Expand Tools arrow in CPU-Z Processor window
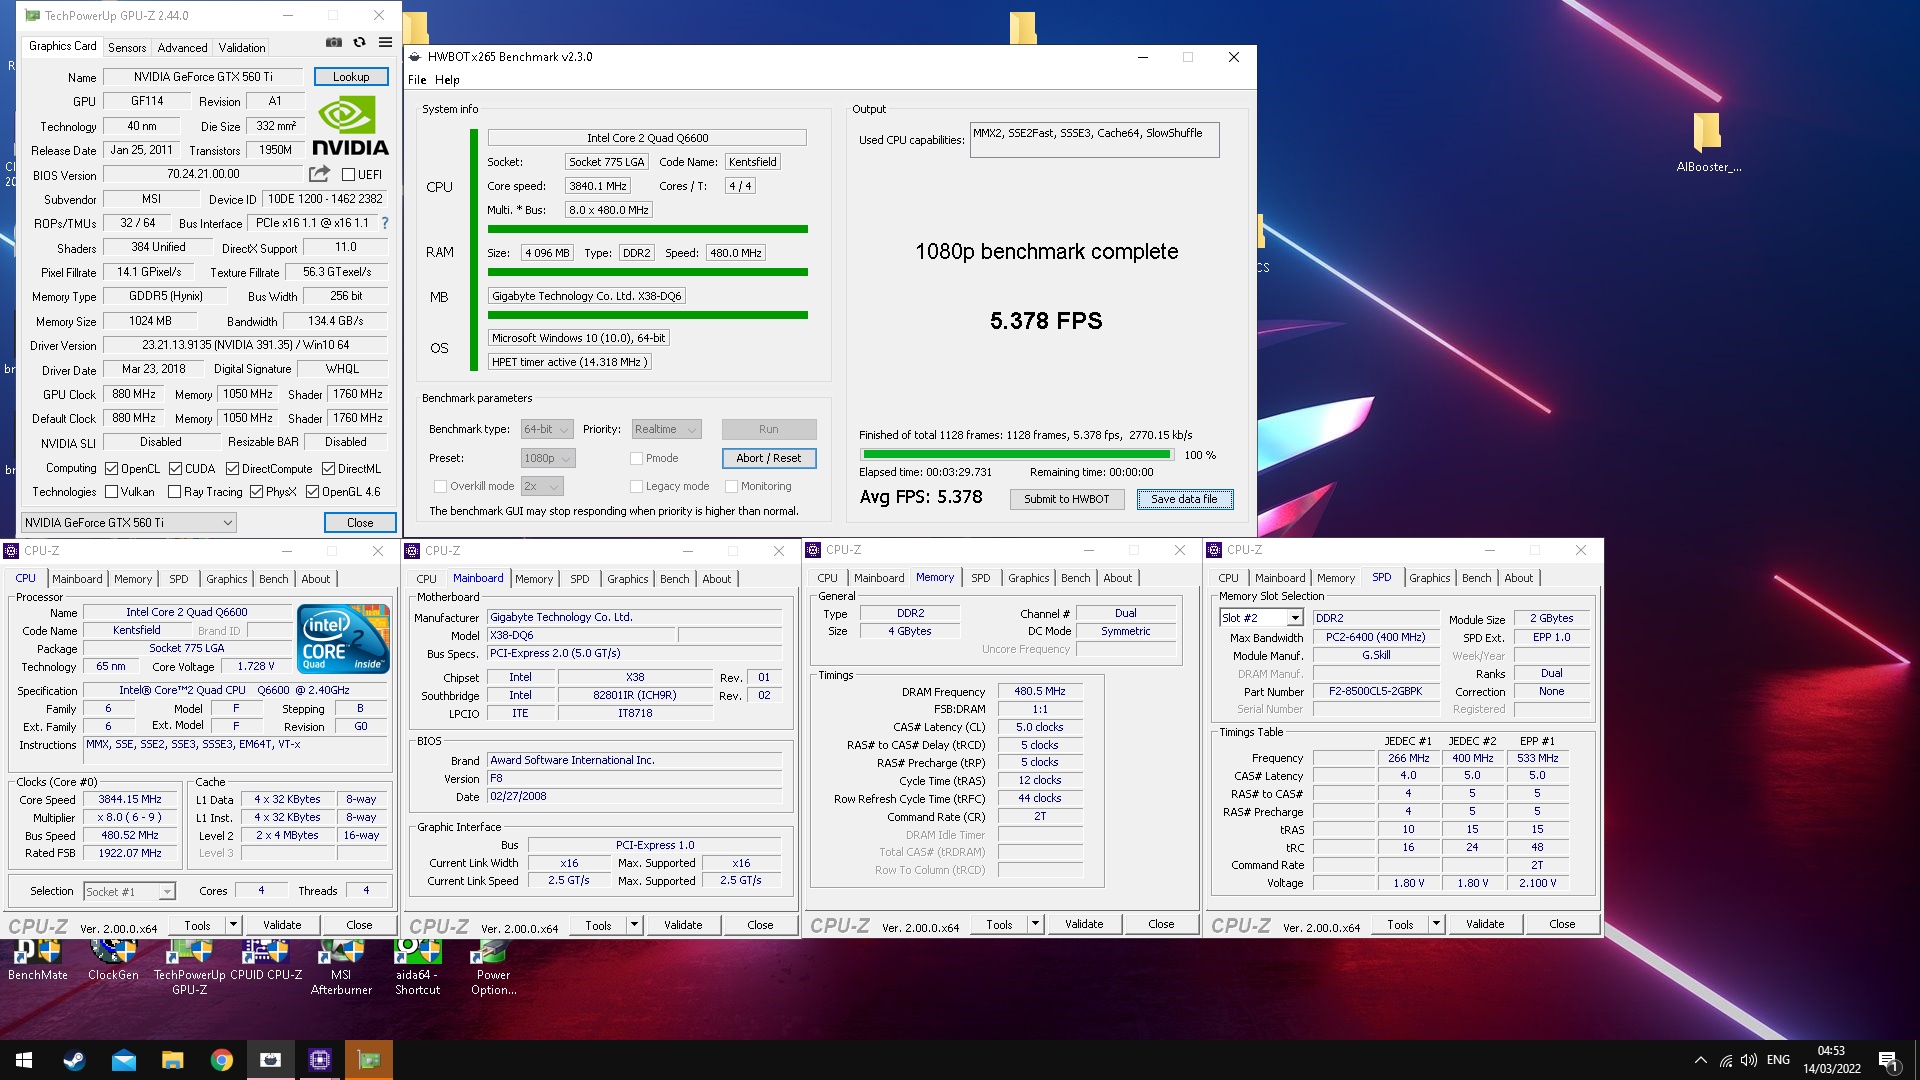The height and width of the screenshot is (1080, 1920). coord(233,925)
